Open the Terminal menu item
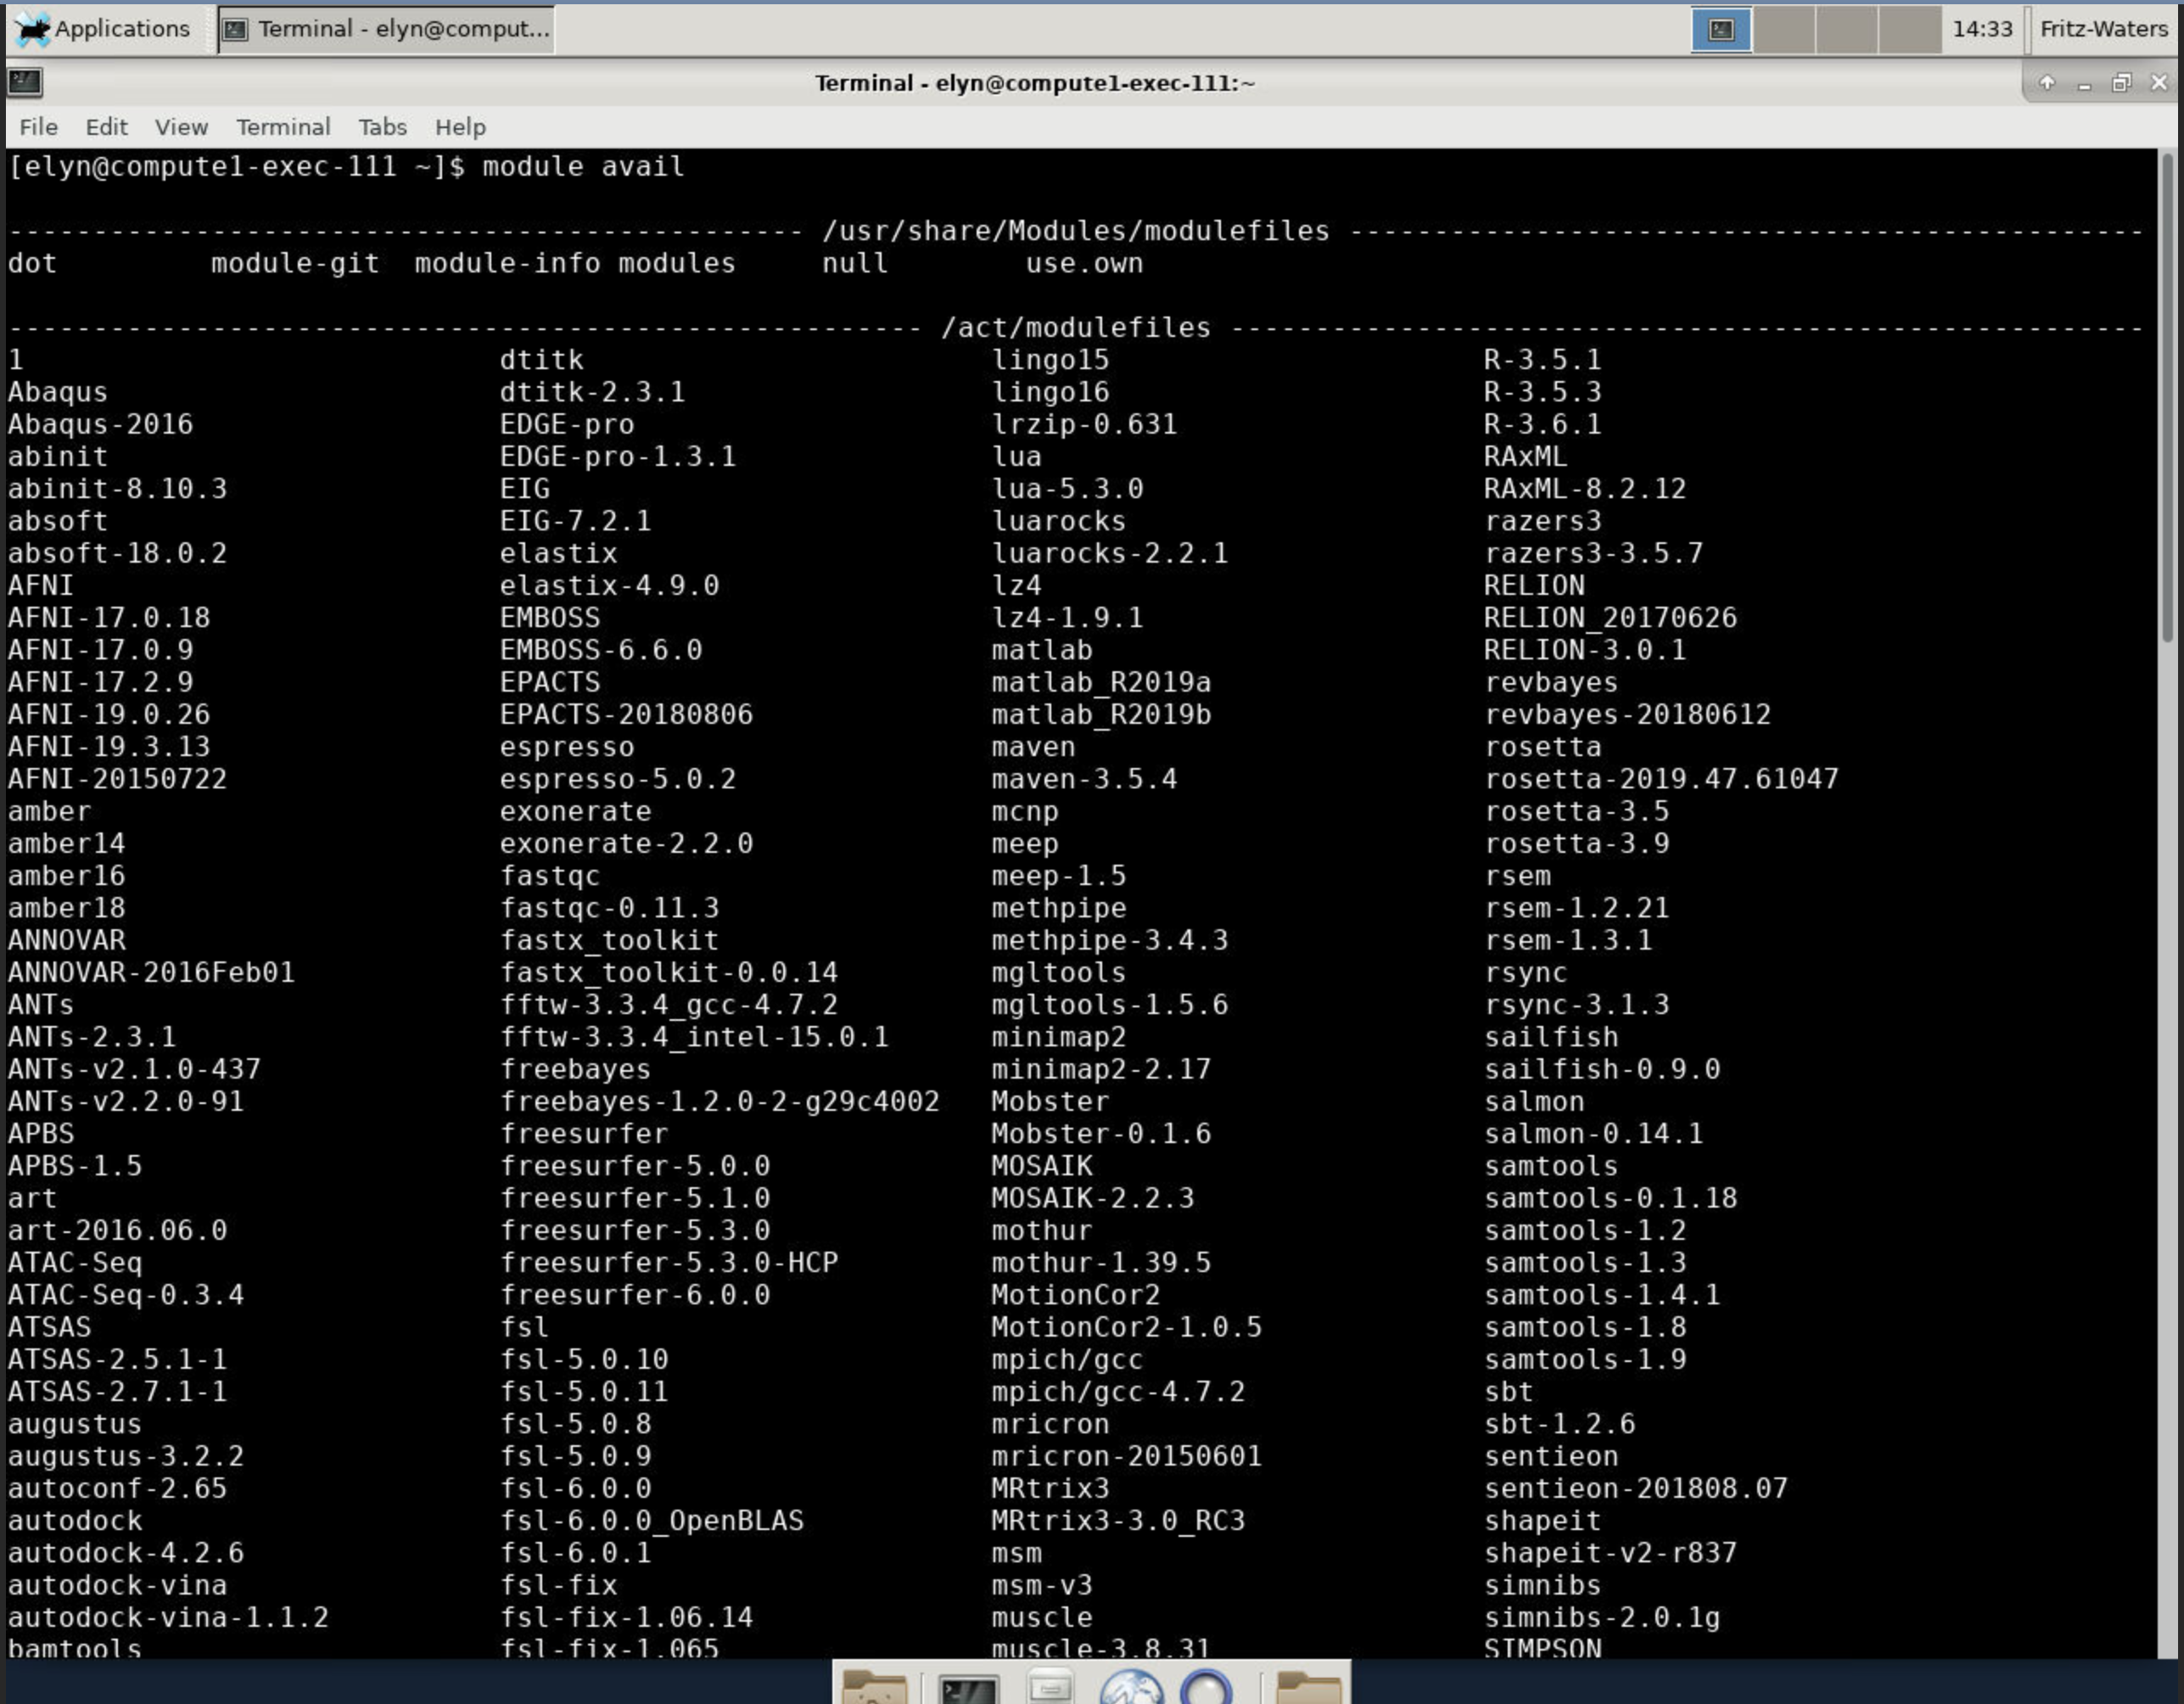 point(282,124)
